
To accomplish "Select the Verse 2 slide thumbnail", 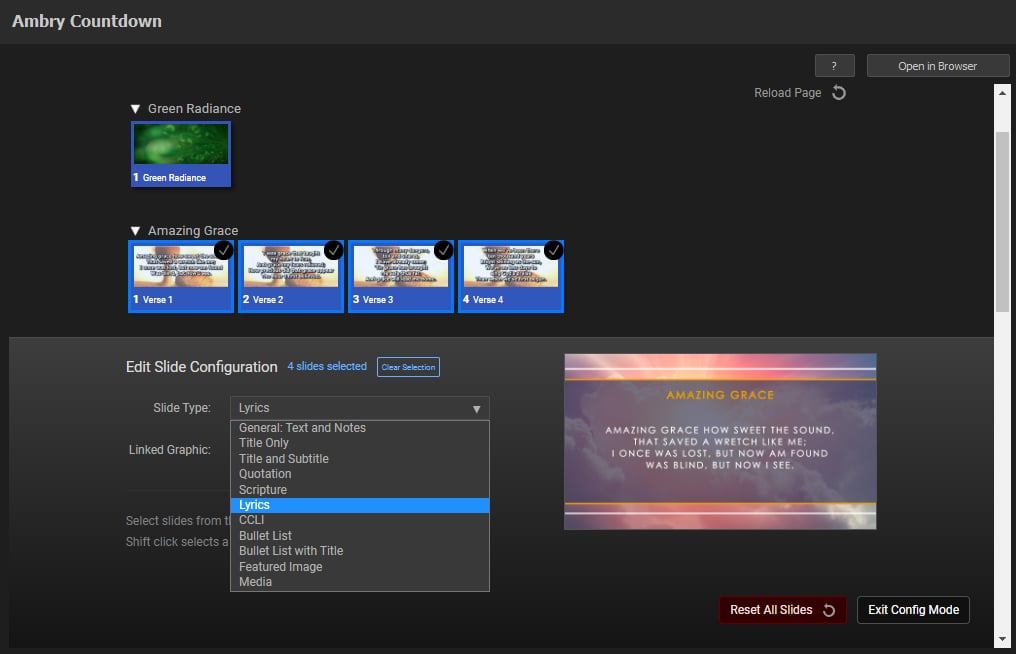I will click(291, 276).
